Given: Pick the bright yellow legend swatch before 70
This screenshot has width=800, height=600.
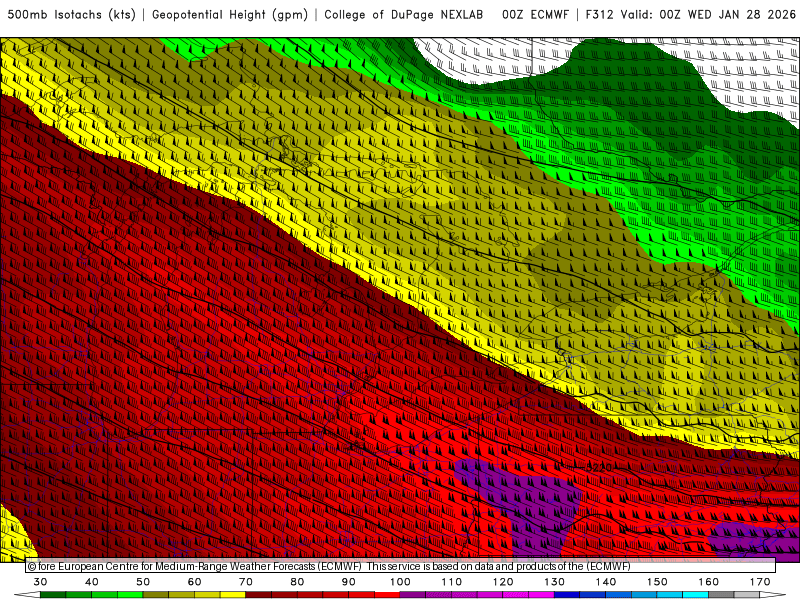Looking at the screenshot, I should (x=233, y=595).
